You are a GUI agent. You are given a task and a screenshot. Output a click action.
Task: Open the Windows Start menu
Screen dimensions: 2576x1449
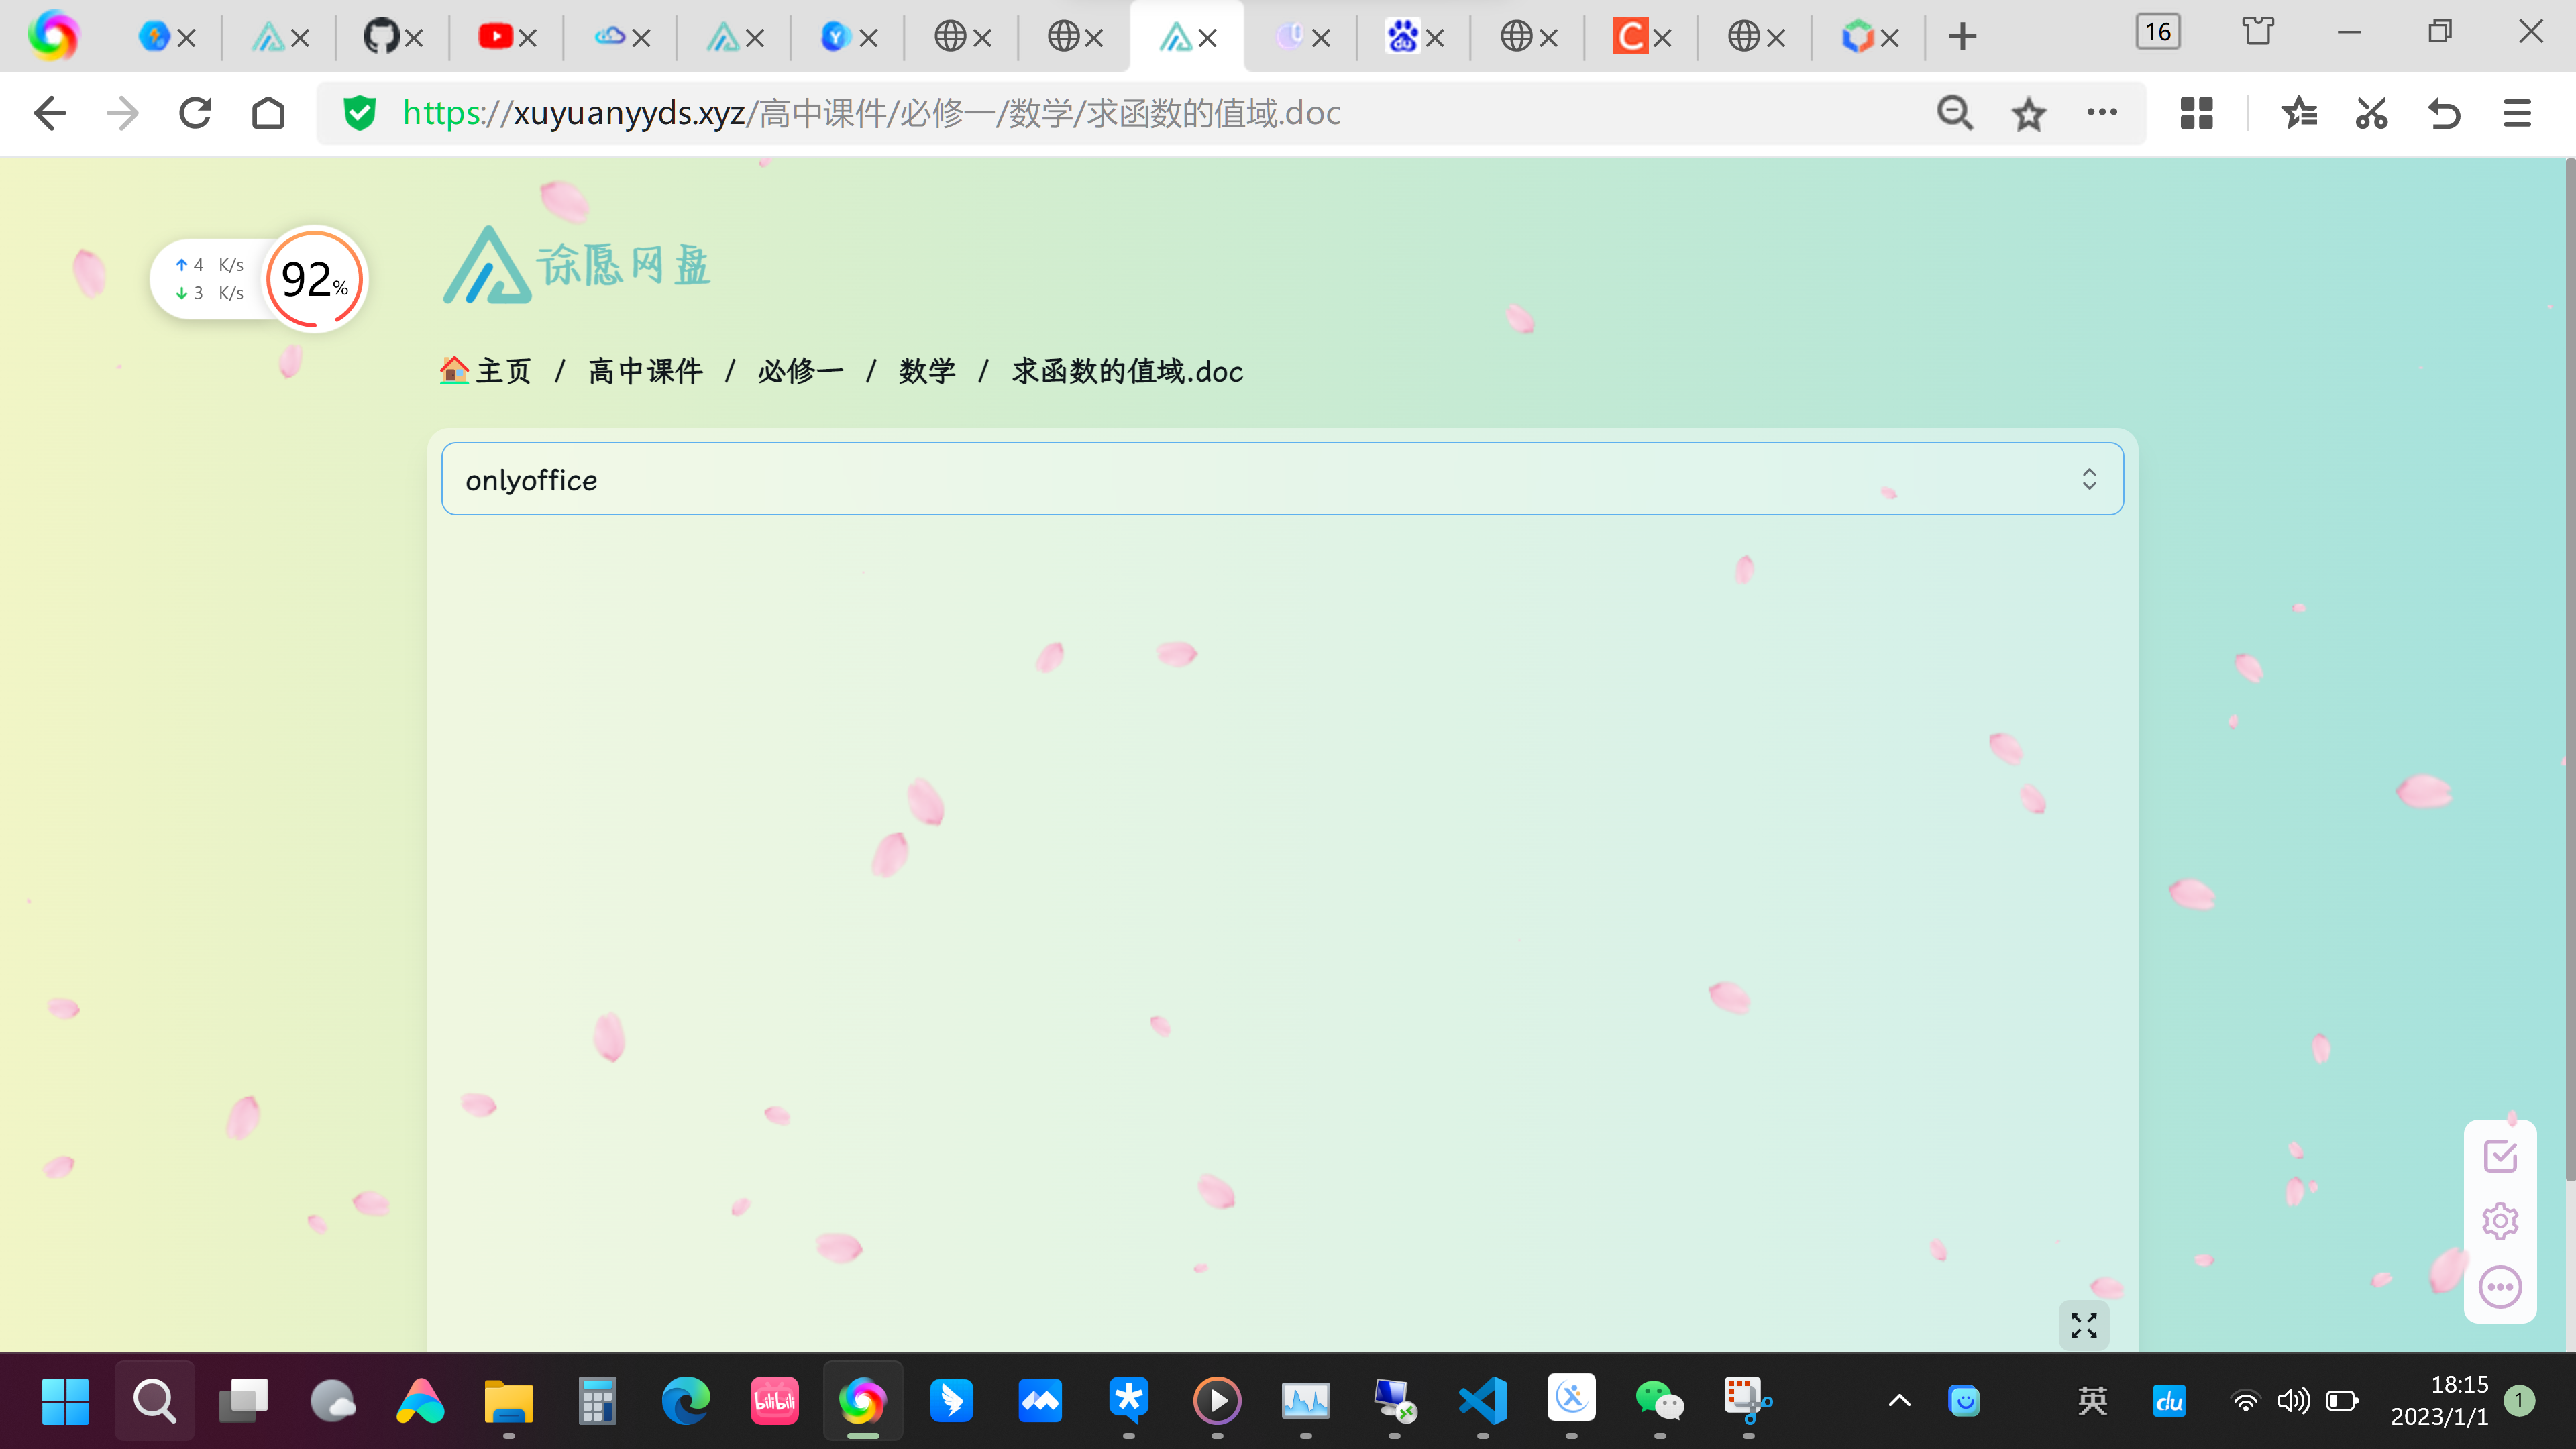pyautogui.click(x=66, y=1401)
